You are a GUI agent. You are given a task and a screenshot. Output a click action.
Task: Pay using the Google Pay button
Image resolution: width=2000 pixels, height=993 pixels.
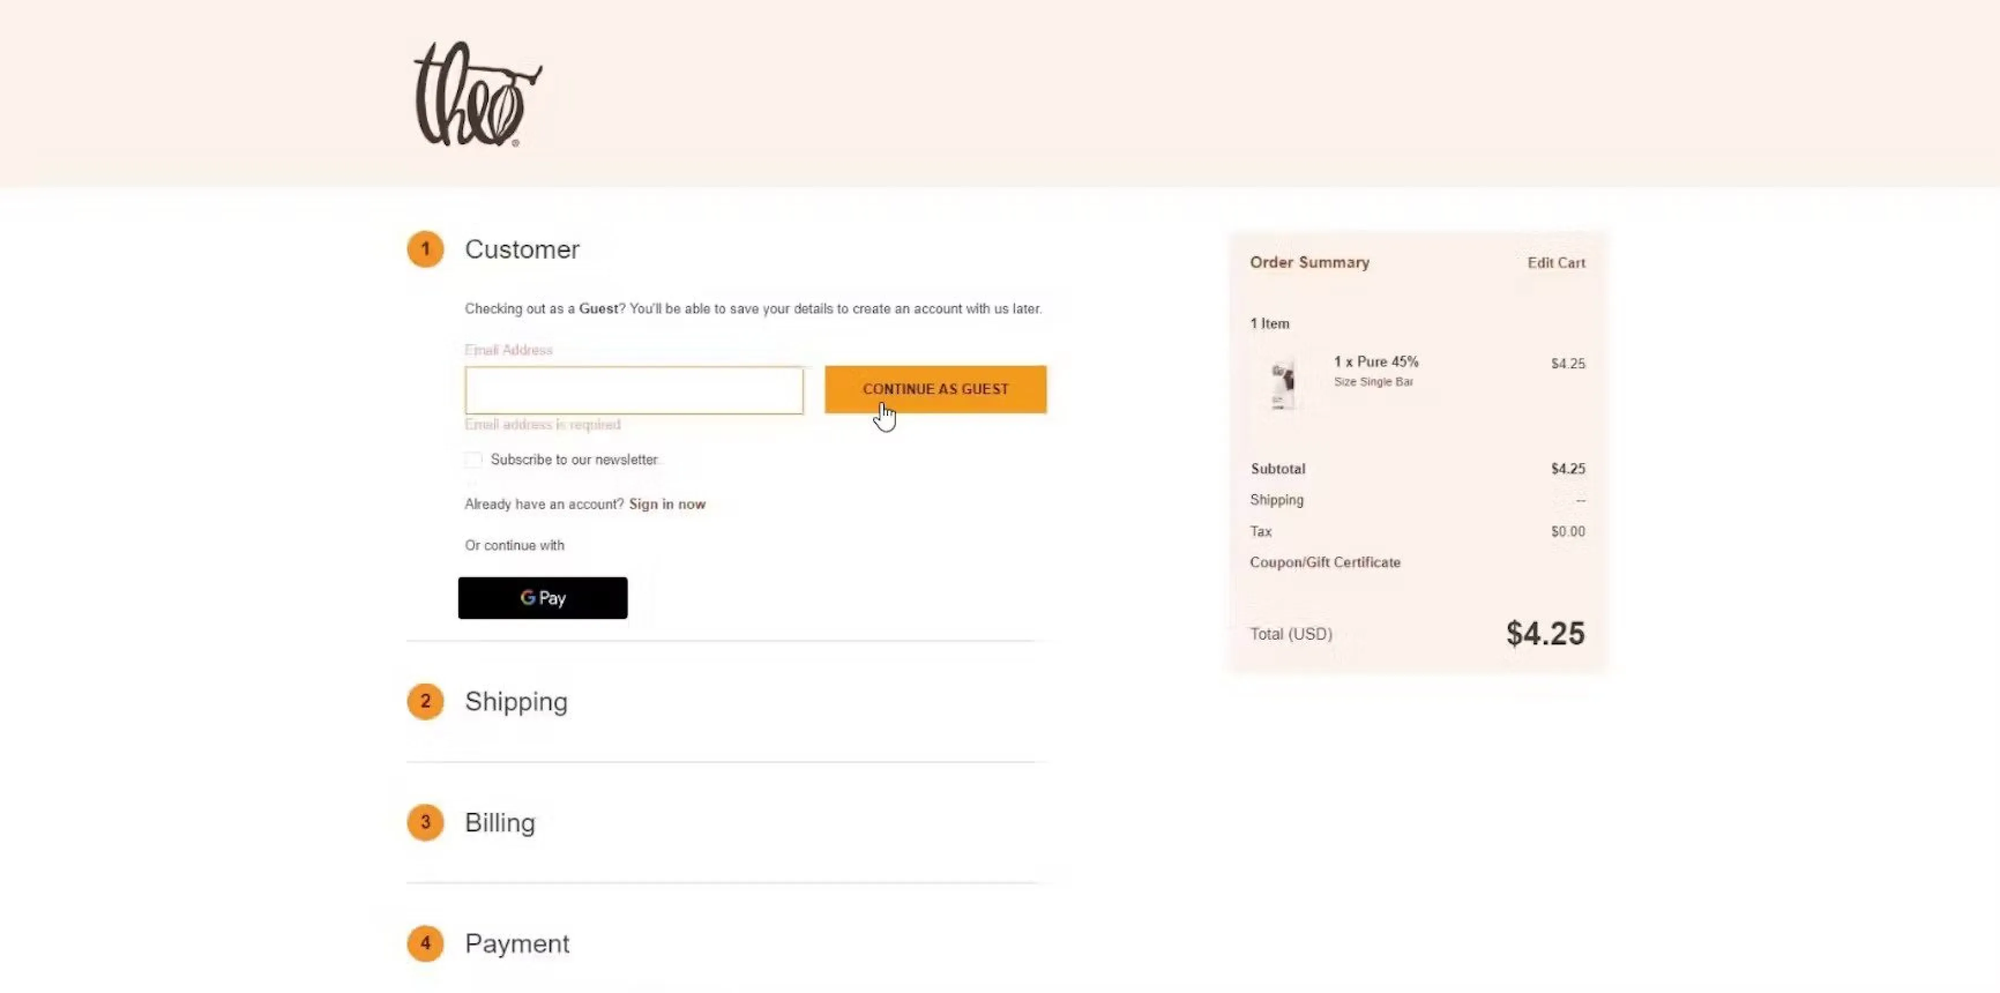click(543, 598)
